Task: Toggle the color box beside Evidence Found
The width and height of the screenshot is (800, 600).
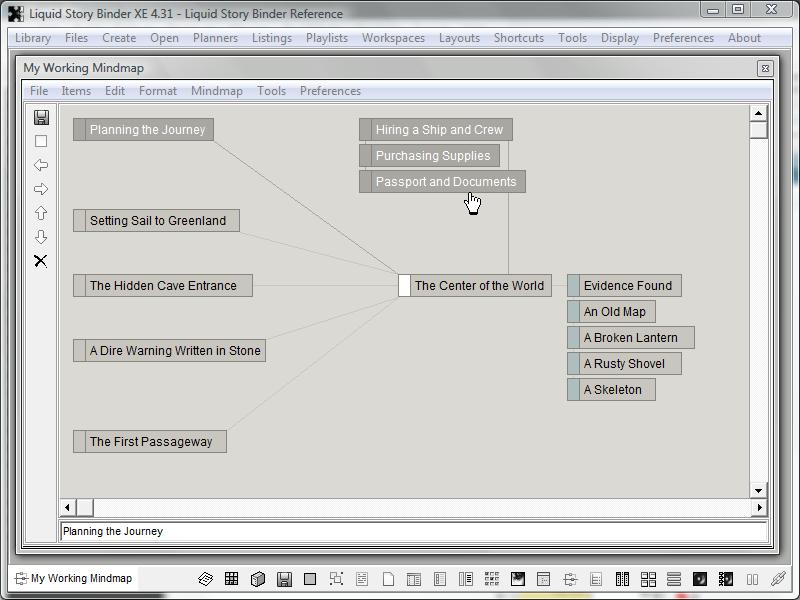Action: (x=574, y=286)
